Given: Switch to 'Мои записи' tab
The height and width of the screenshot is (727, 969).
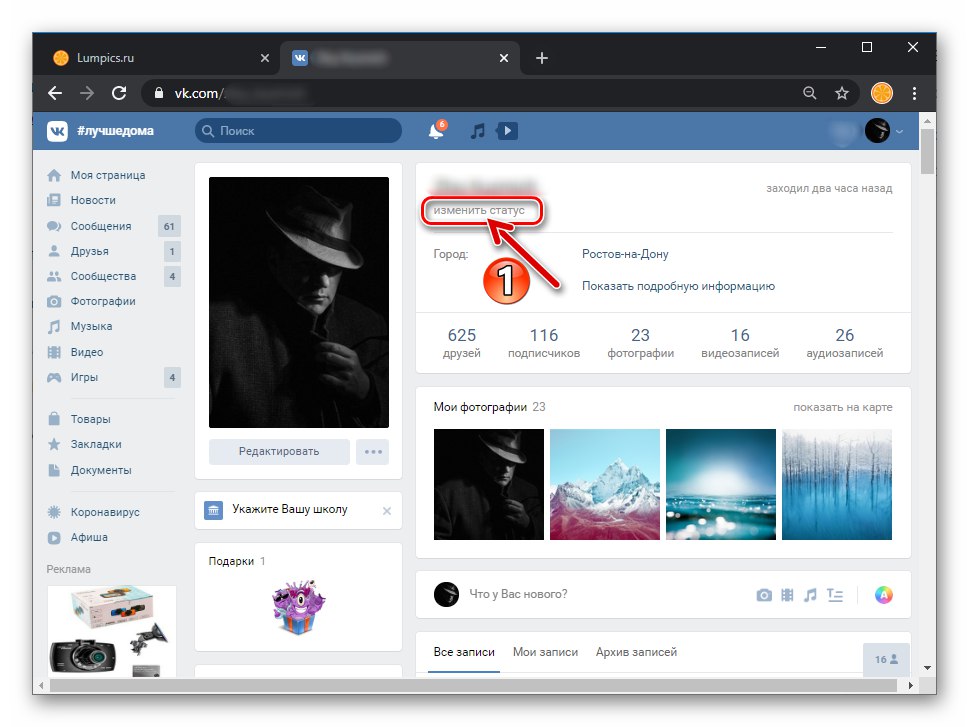Looking at the screenshot, I should tap(546, 652).
